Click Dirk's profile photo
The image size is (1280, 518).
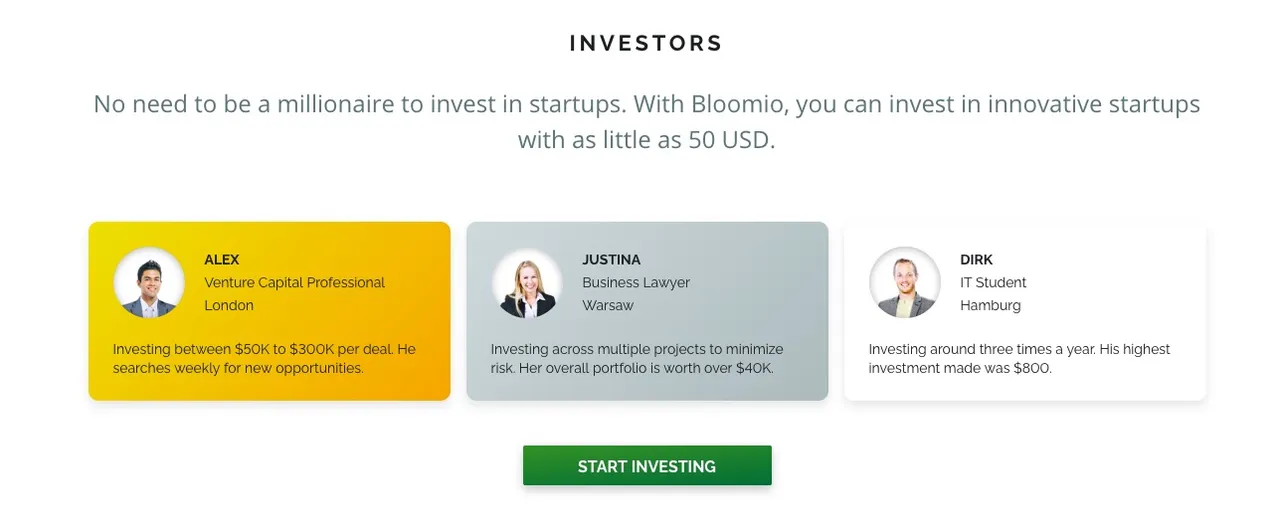click(x=905, y=283)
